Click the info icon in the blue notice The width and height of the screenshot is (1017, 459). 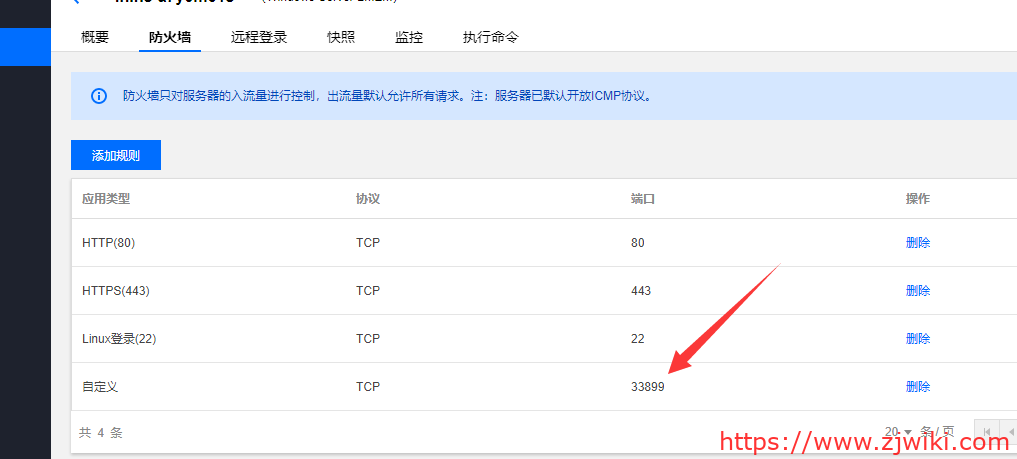pyautogui.click(x=99, y=97)
